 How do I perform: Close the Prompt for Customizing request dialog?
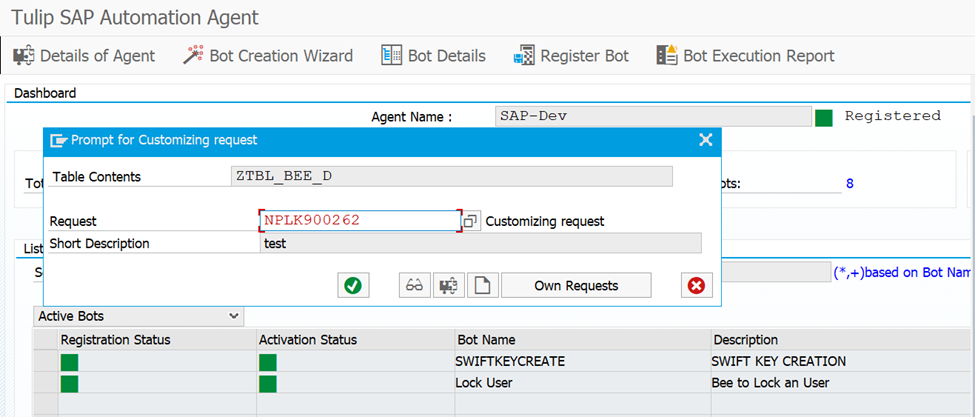(x=706, y=140)
